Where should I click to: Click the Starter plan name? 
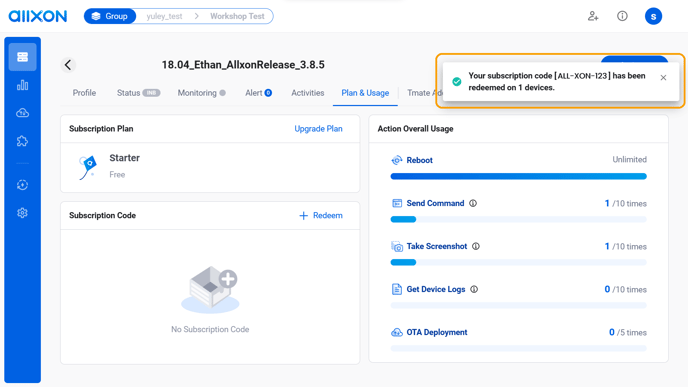[x=125, y=158]
